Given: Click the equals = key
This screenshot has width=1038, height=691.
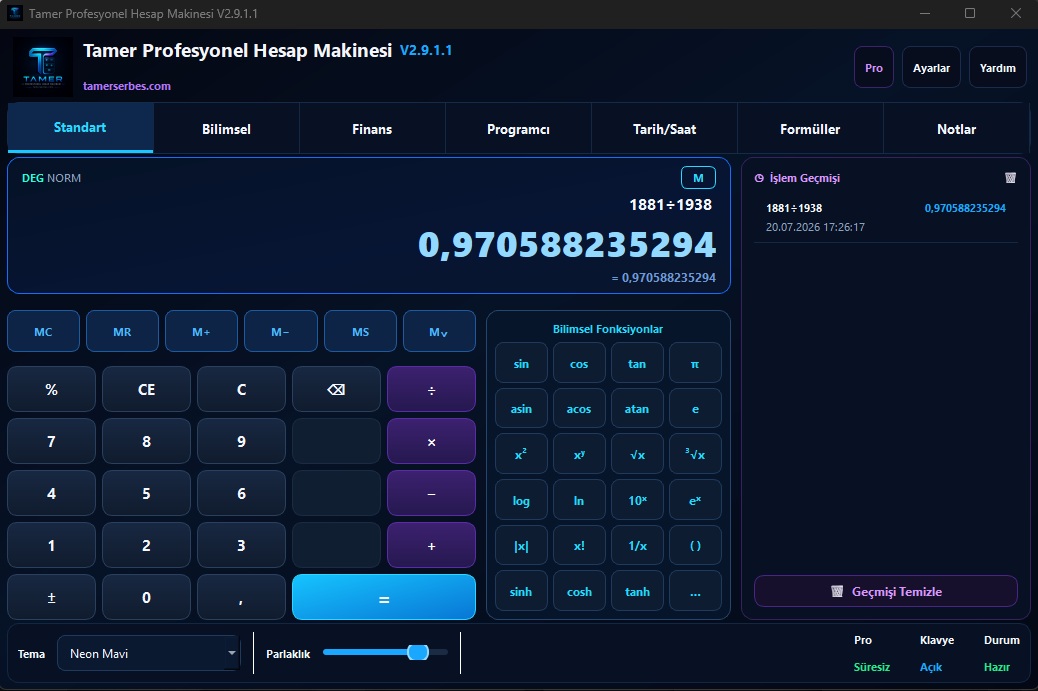Looking at the screenshot, I should (384, 597).
